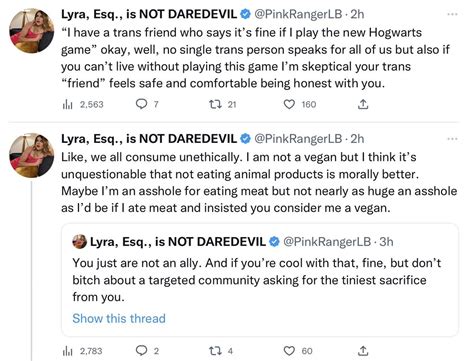474x361 pixels.
Task: Open the first tweet's author profile picture
Action: tap(31, 31)
